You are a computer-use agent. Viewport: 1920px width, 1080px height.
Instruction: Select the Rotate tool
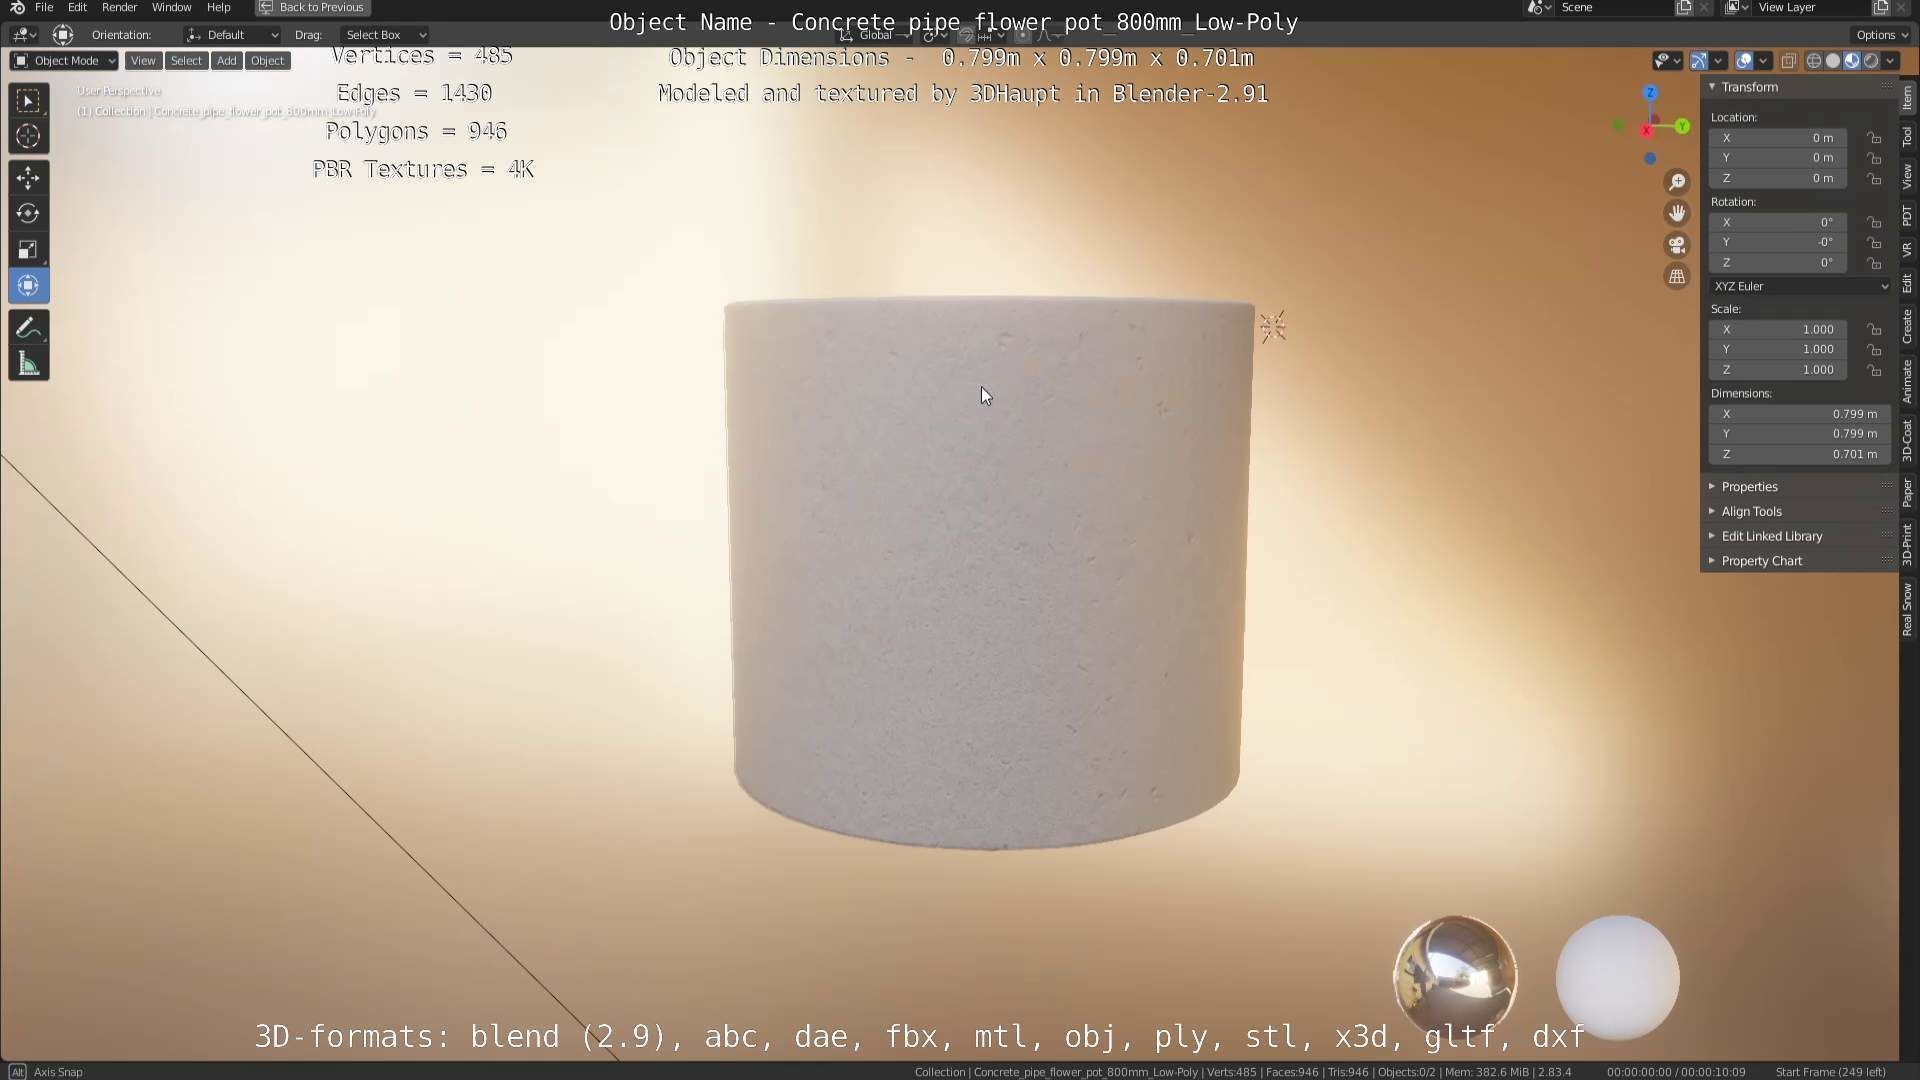28,214
